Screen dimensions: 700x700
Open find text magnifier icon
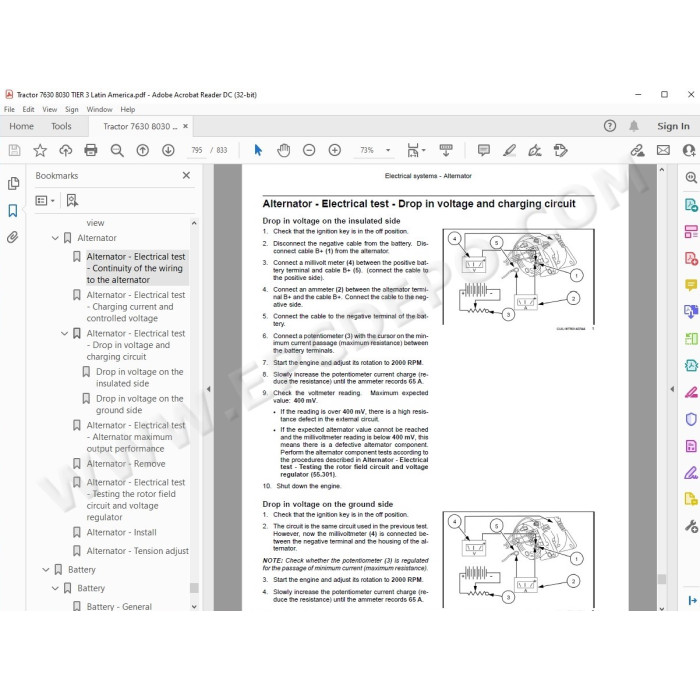click(x=117, y=150)
